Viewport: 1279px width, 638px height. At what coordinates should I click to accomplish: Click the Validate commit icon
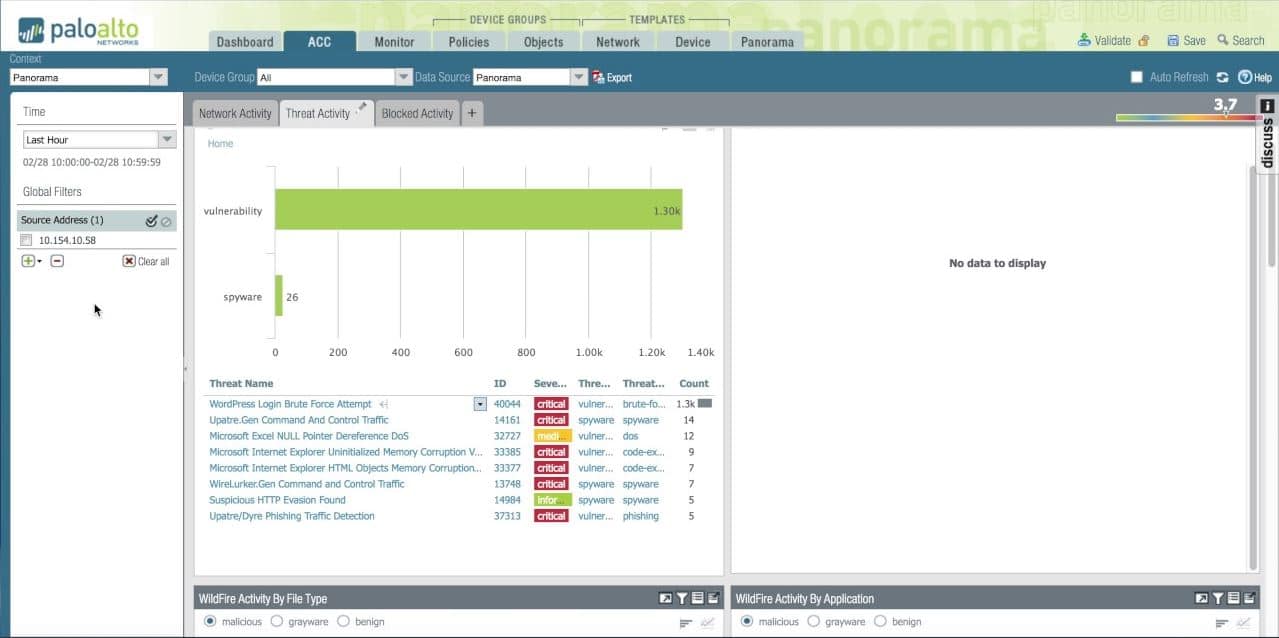(1085, 41)
